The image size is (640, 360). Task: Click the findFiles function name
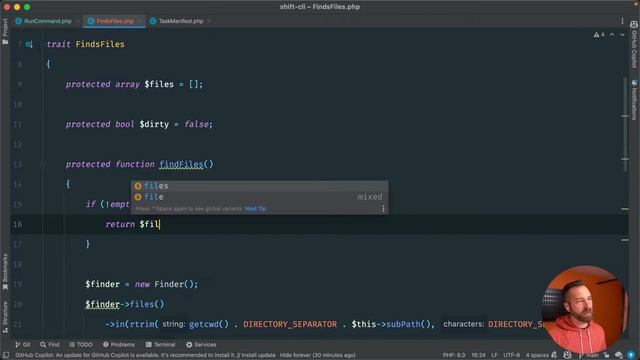181,164
